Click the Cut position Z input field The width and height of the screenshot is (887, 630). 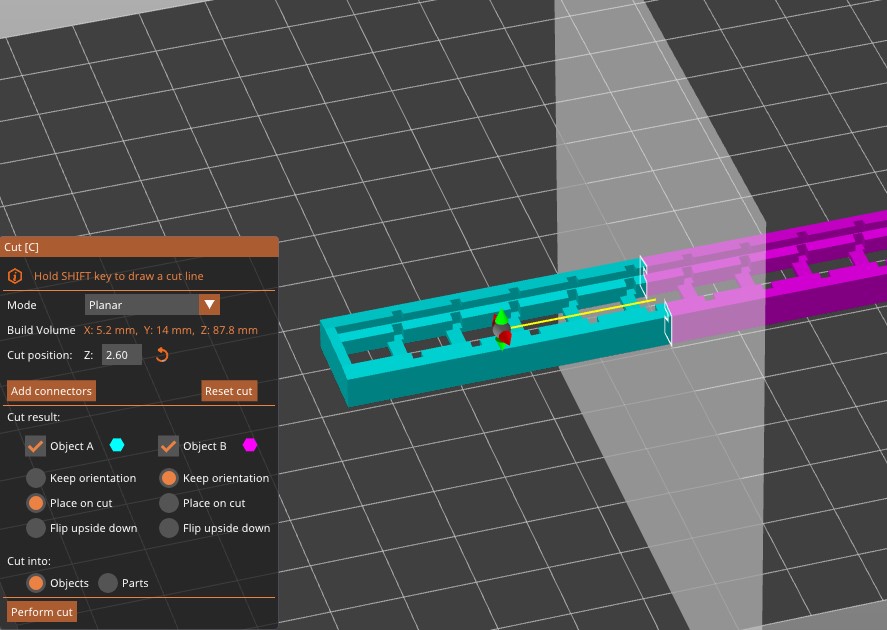[122, 355]
